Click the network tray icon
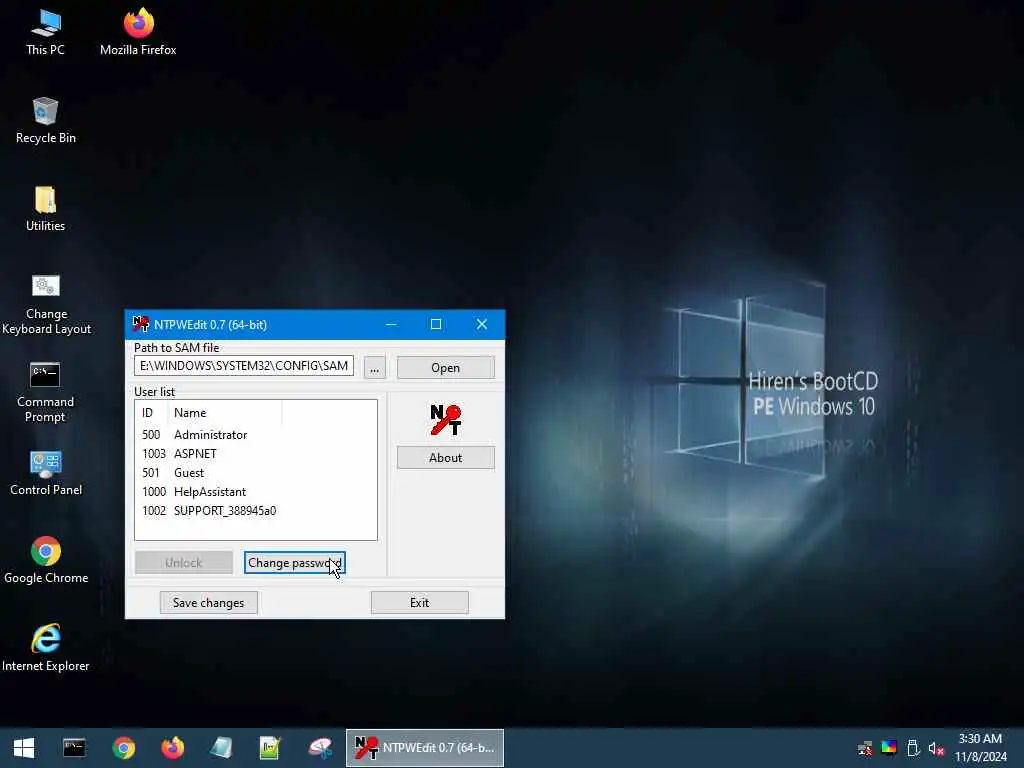This screenshot has height=768, width=1024. tap(865, 748)
